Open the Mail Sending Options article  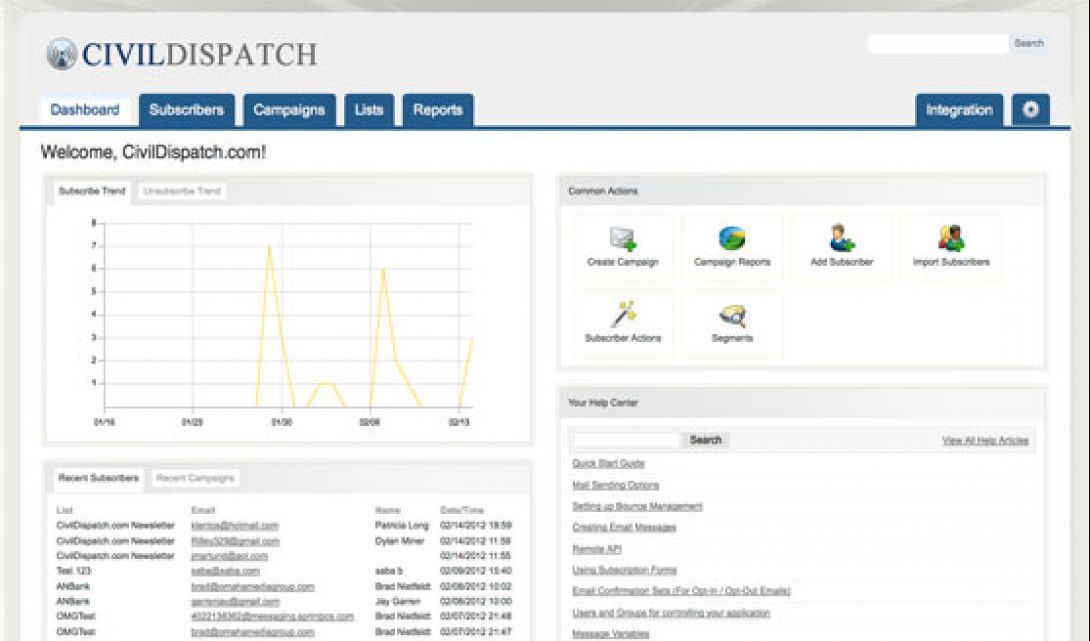coord(615,485)
